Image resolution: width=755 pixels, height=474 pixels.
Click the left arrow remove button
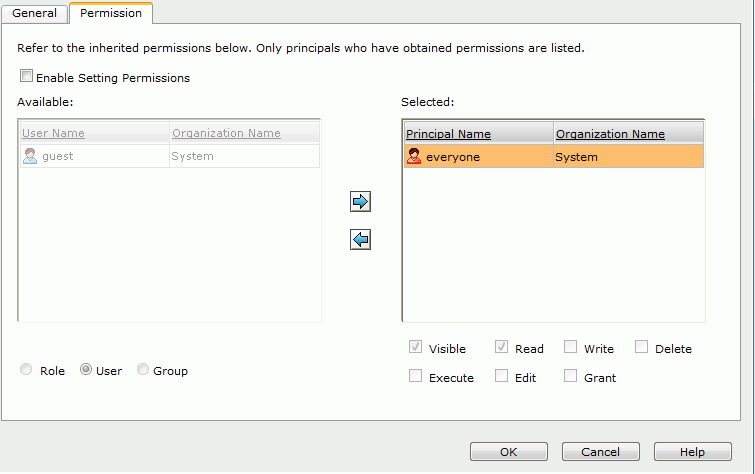coord(360,239)
